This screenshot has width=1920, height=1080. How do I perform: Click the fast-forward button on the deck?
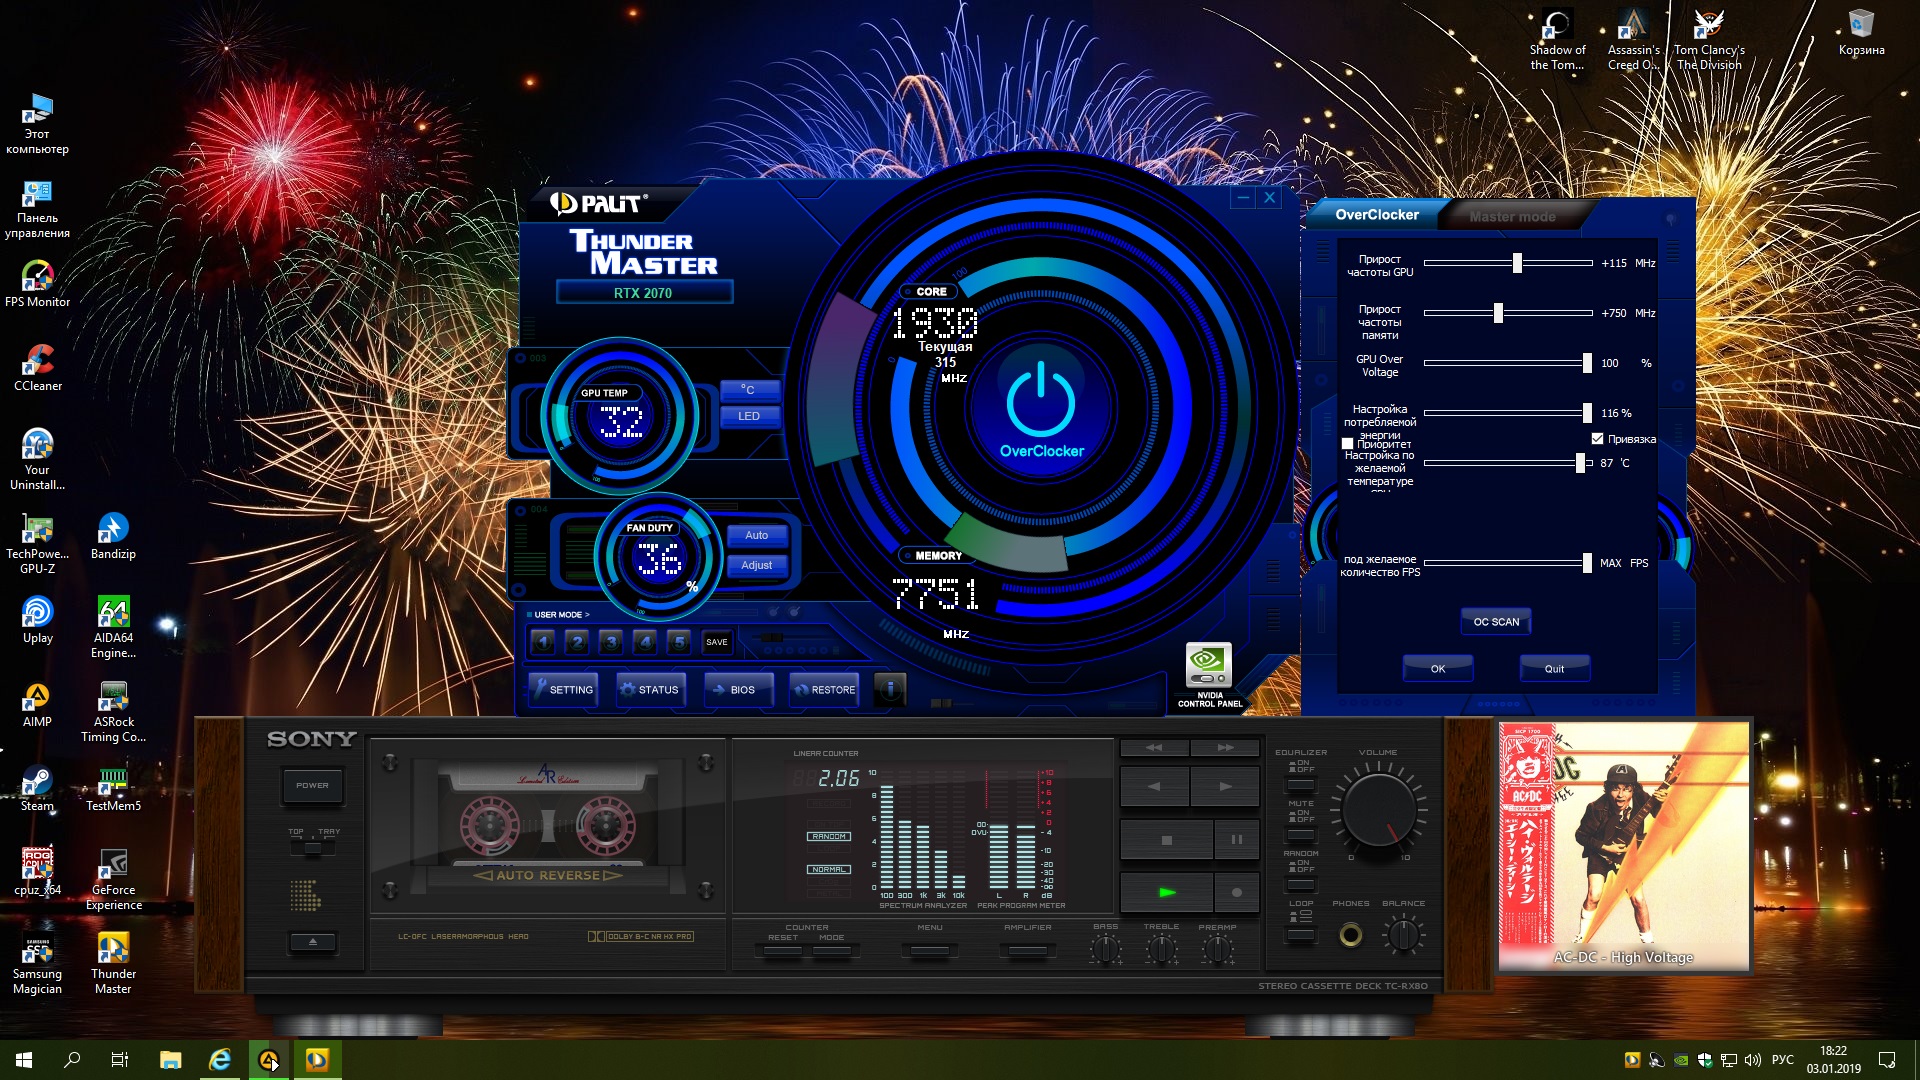click(1225, 748)
